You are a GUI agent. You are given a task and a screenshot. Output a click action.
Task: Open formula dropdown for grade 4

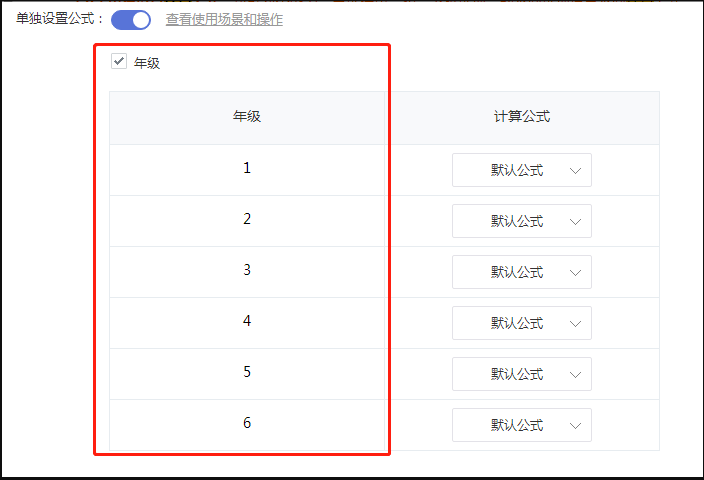(522, 323)
